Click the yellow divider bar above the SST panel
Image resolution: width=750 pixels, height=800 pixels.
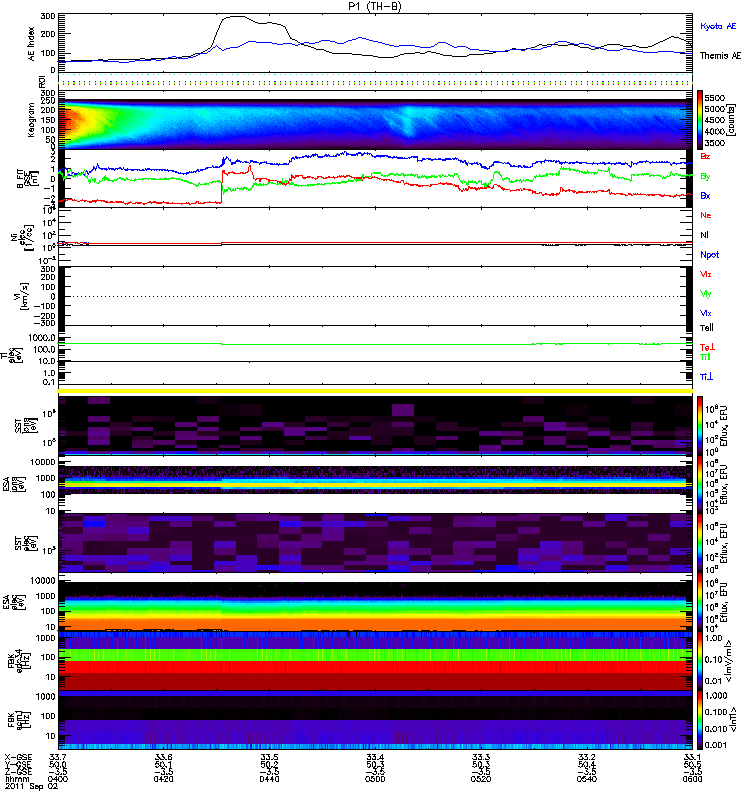(x=375, y=391)
